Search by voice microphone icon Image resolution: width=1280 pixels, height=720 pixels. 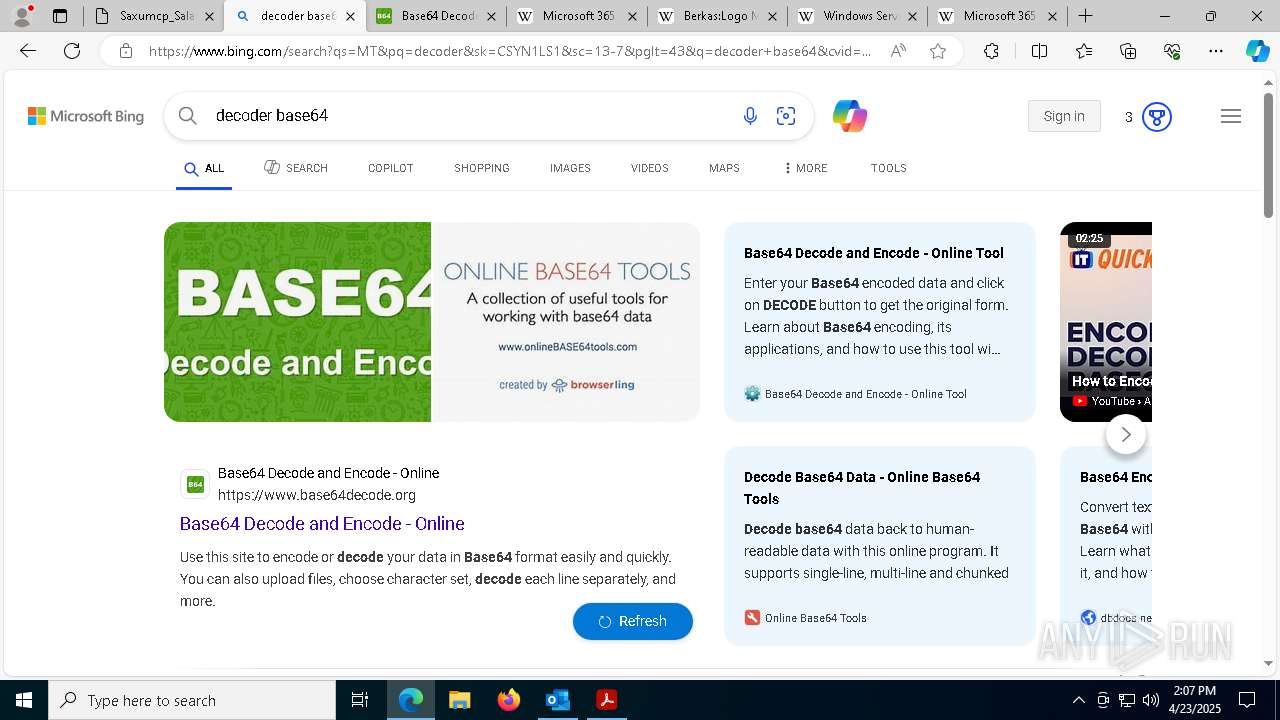coord(750,116)
